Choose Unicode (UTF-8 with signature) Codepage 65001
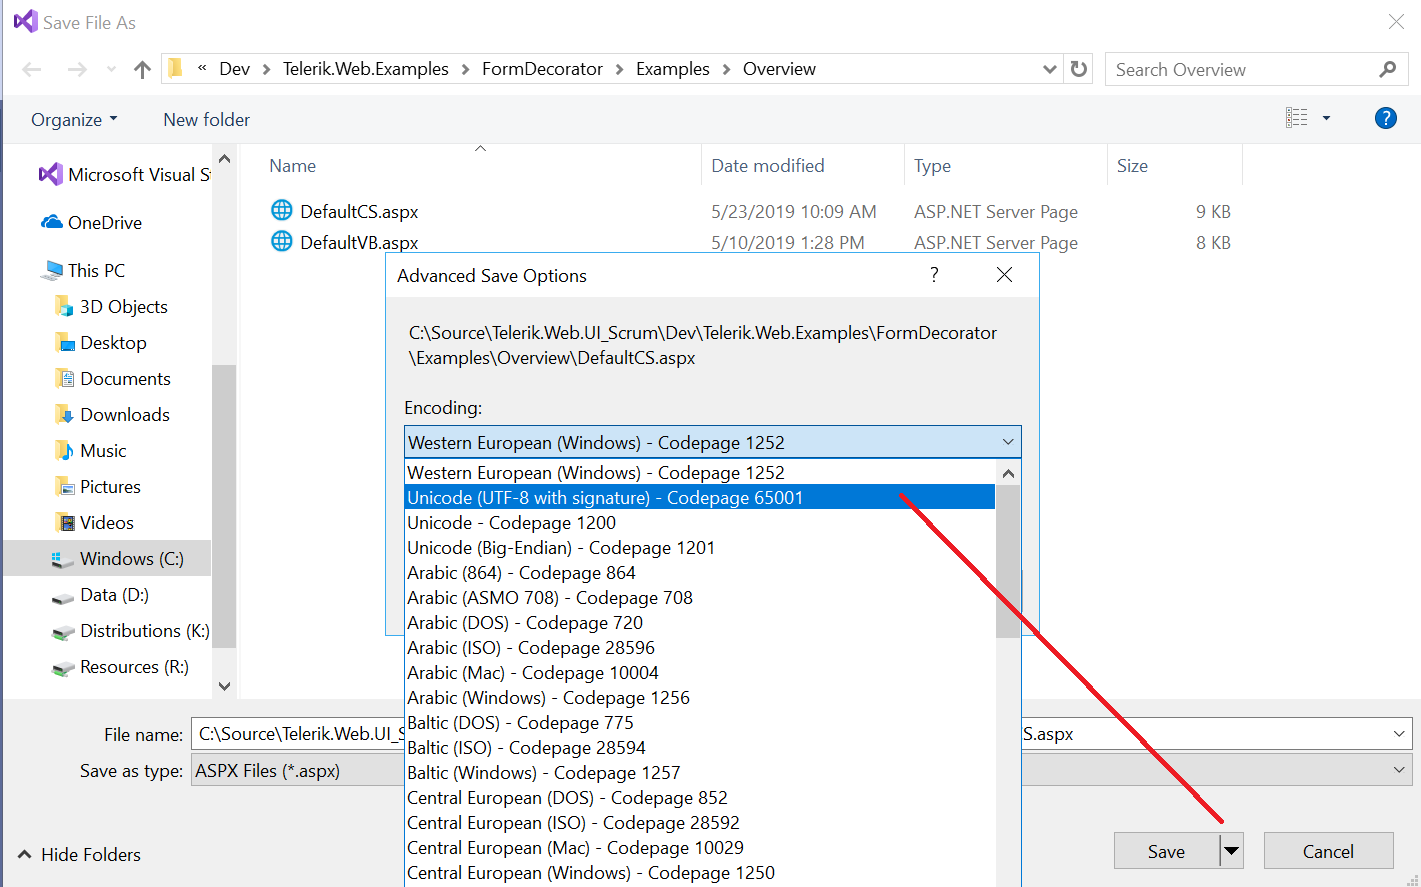Screen dimensions: 1421x887 click(700, 498)
